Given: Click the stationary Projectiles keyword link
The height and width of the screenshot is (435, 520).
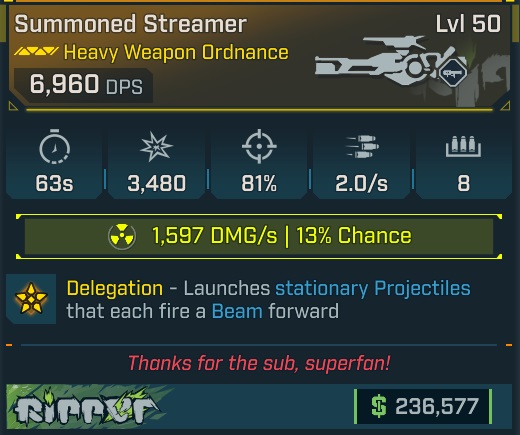Looking at the screenshot, I should tap(373, 288).
